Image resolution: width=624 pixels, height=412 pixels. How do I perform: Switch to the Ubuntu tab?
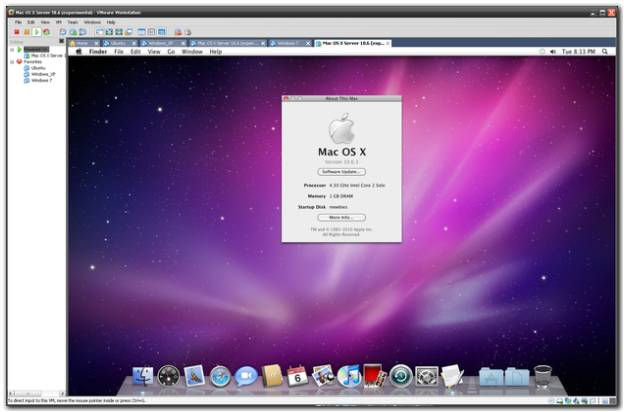tap(118, 43)
